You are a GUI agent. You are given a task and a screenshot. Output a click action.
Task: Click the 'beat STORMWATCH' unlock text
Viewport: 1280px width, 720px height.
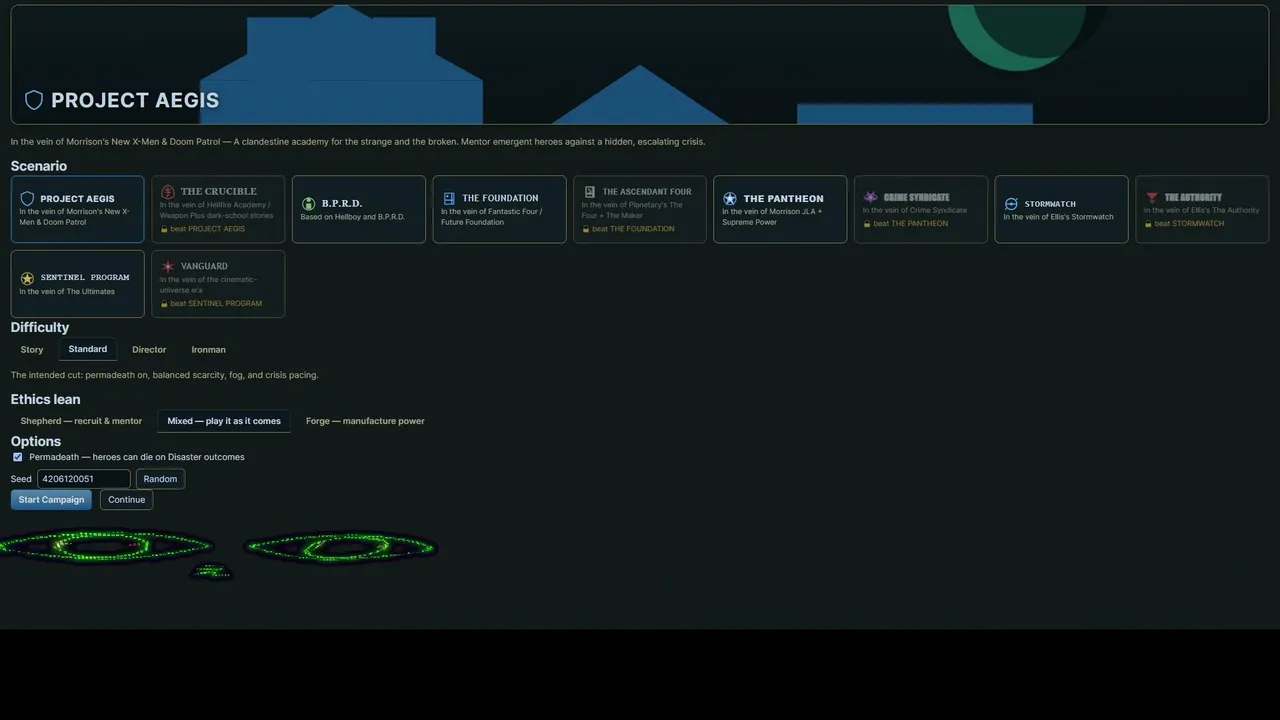click(1189, 224)
